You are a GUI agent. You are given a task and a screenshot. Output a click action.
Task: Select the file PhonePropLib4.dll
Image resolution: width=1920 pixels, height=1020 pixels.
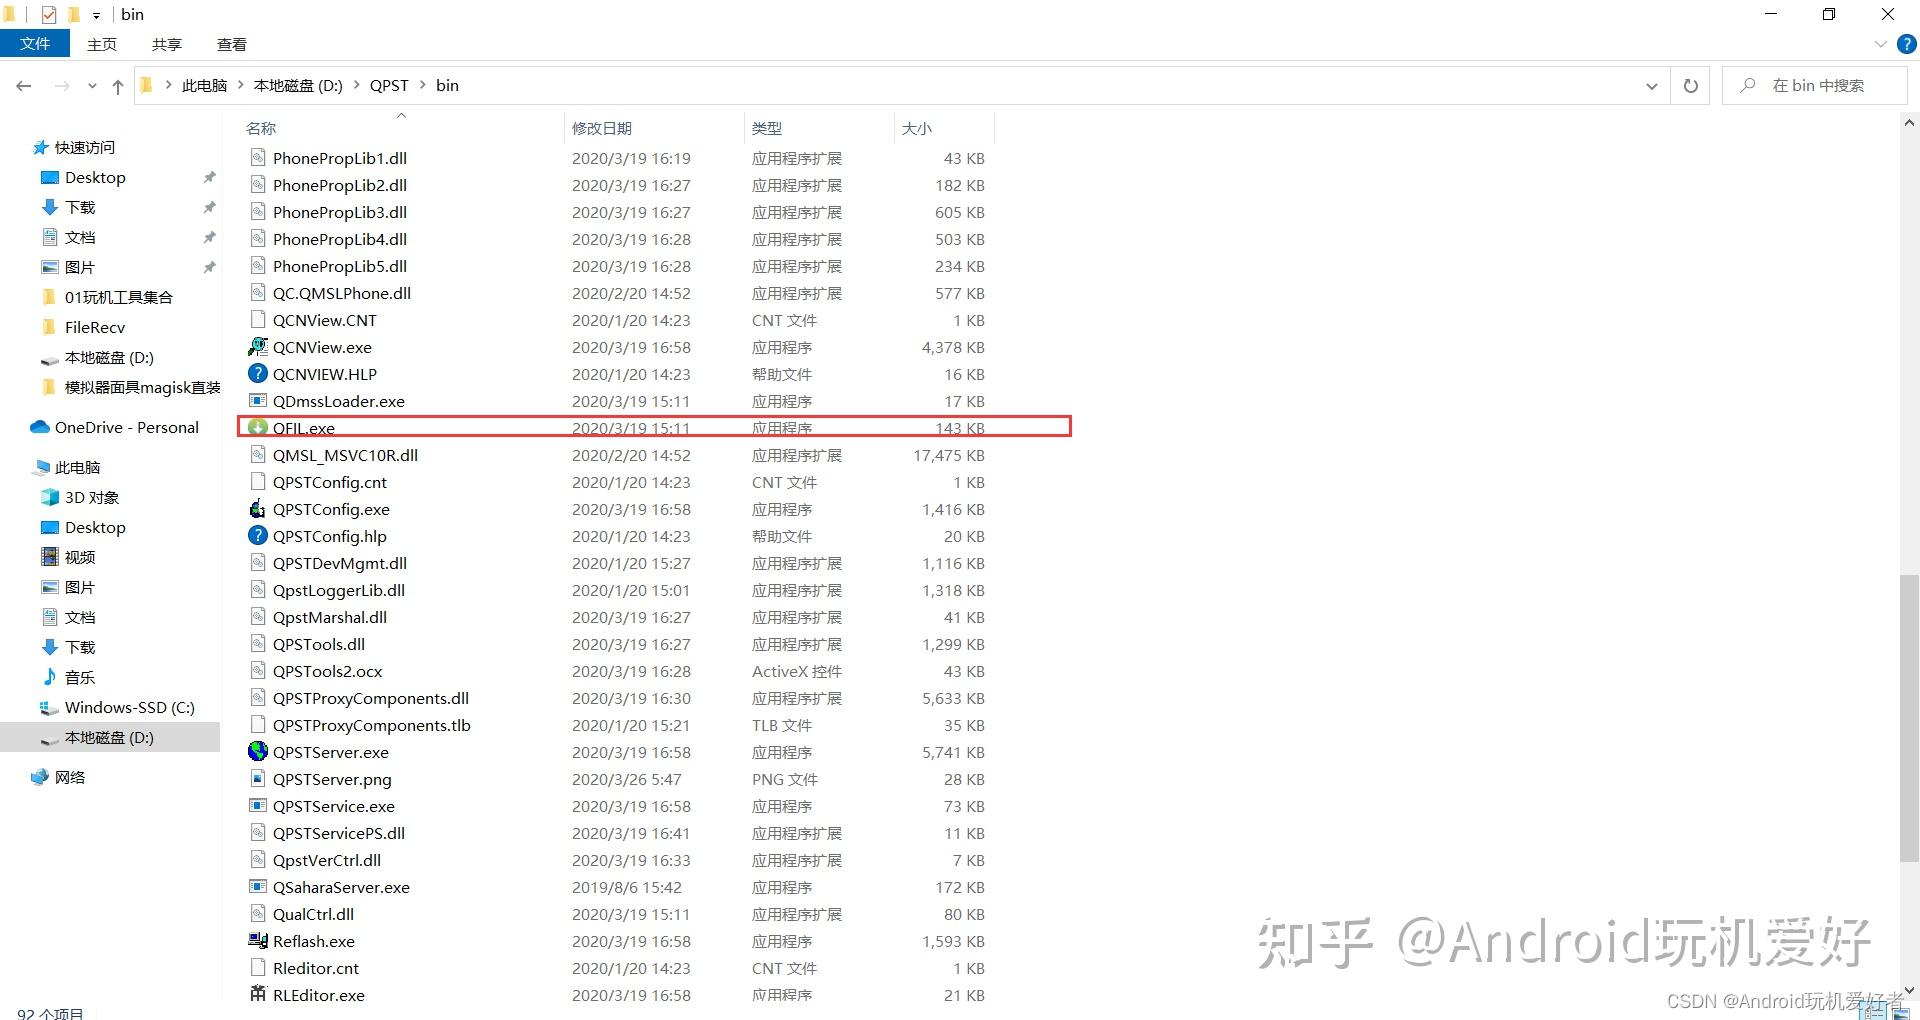(340, 239)
